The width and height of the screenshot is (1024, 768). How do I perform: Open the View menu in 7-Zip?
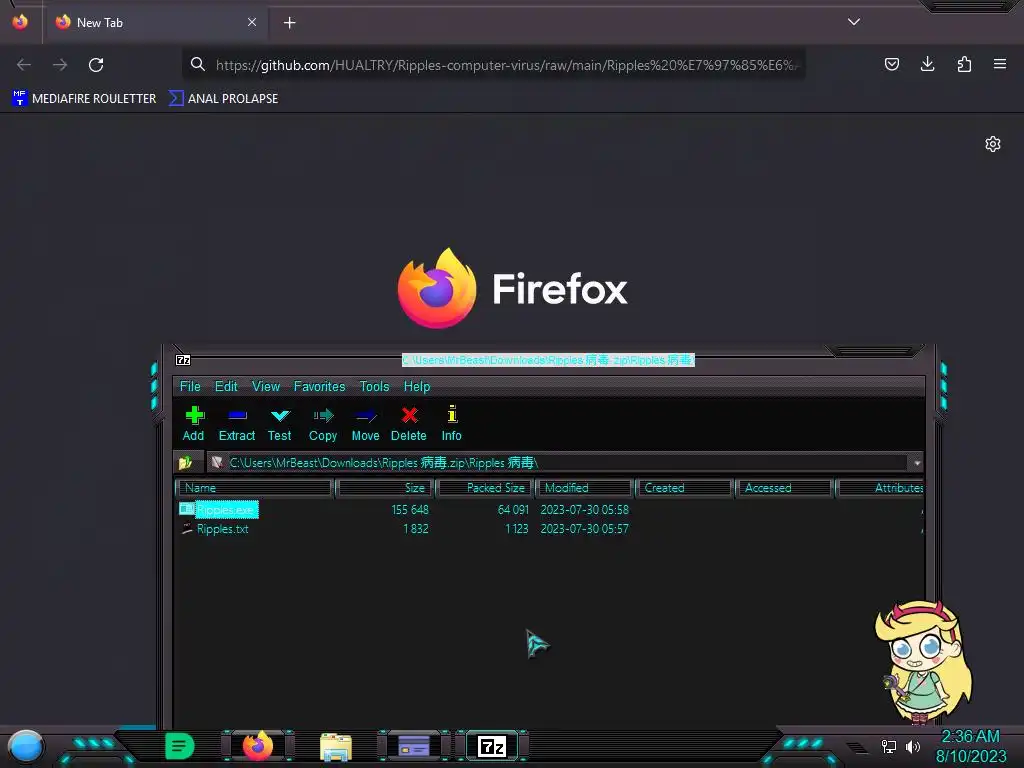266,387
